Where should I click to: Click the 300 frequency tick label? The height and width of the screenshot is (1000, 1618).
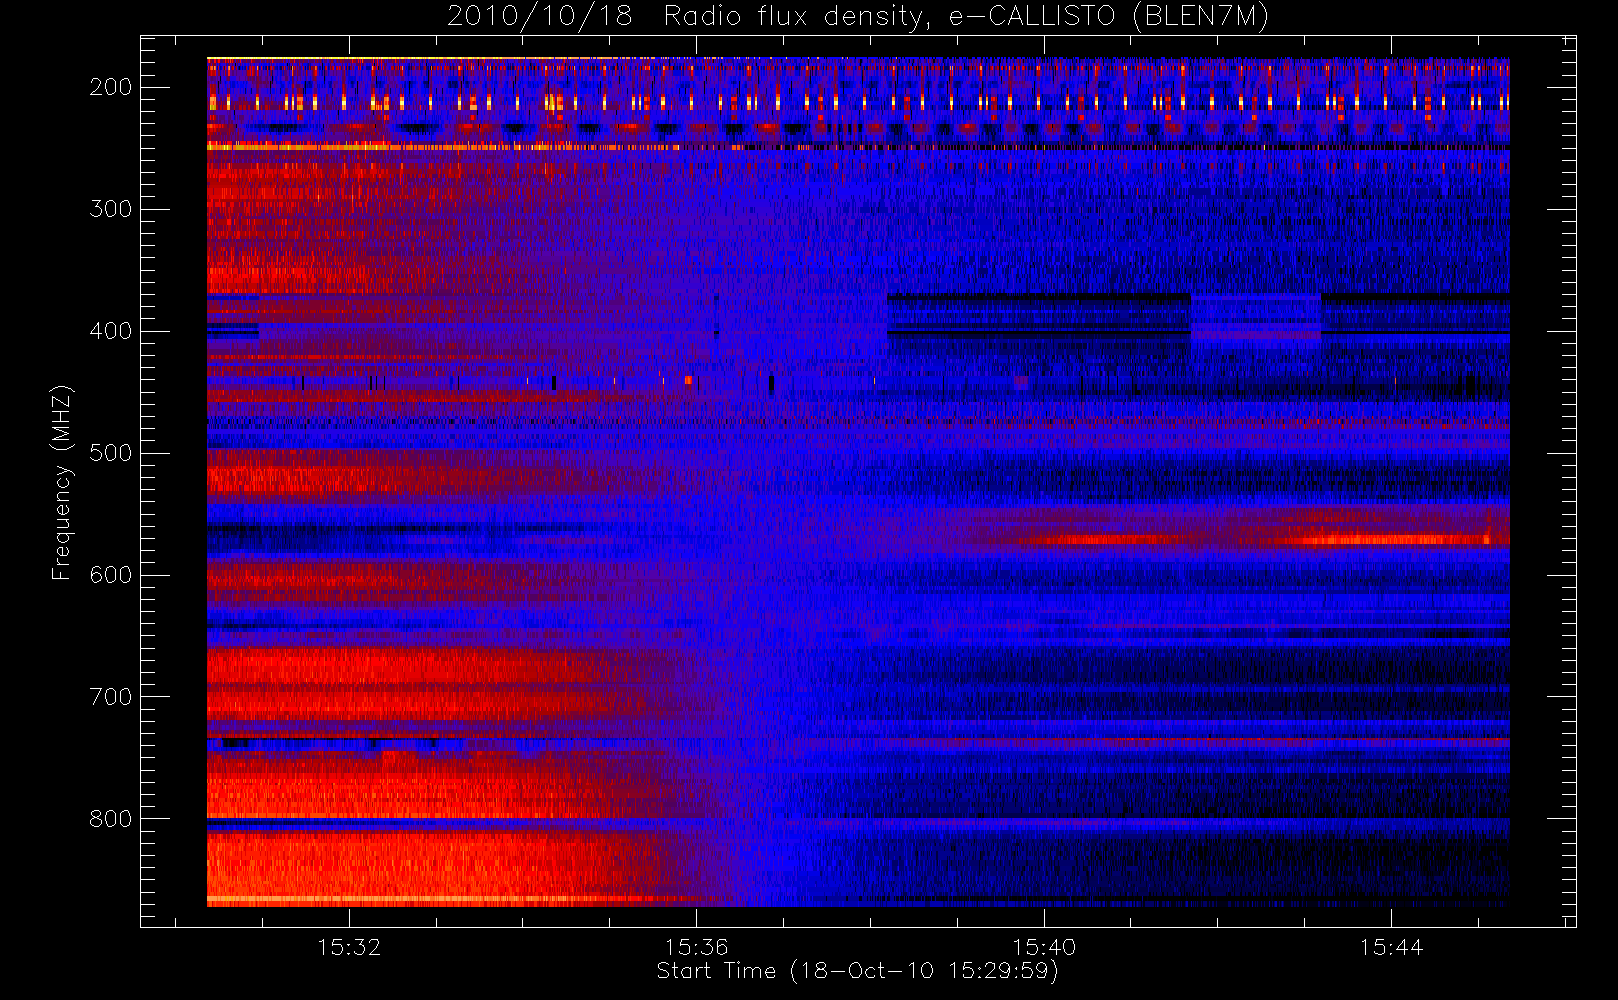[x=111, y=209]
